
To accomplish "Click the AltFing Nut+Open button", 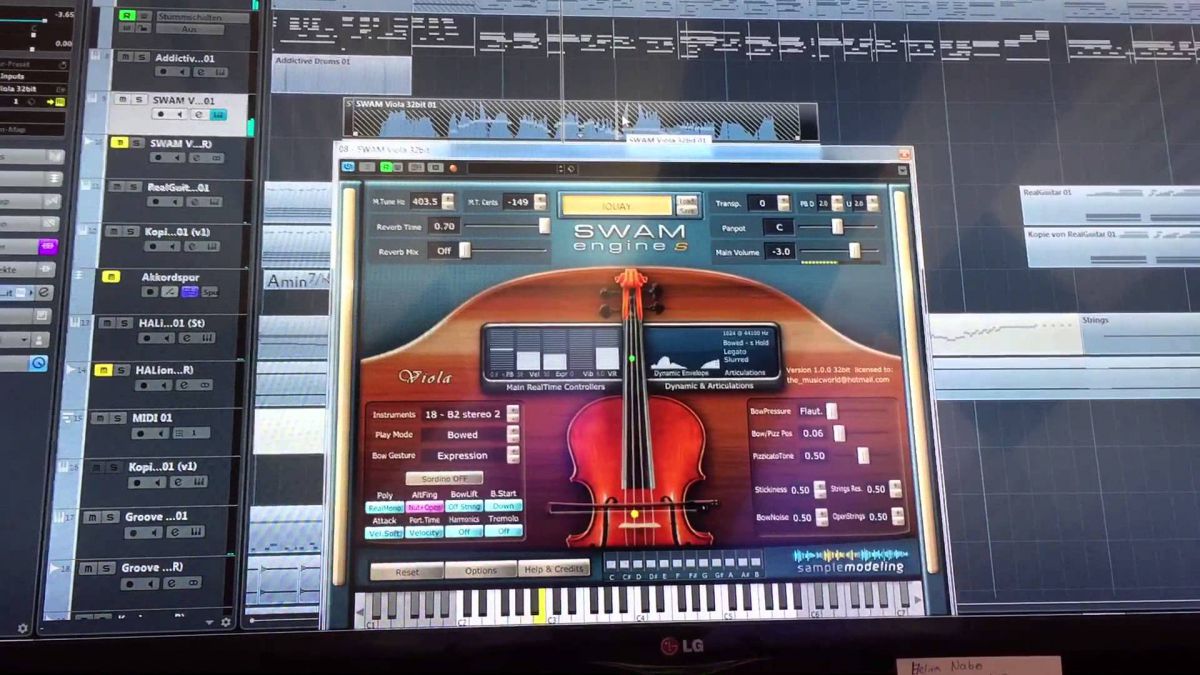I will 424,507.
